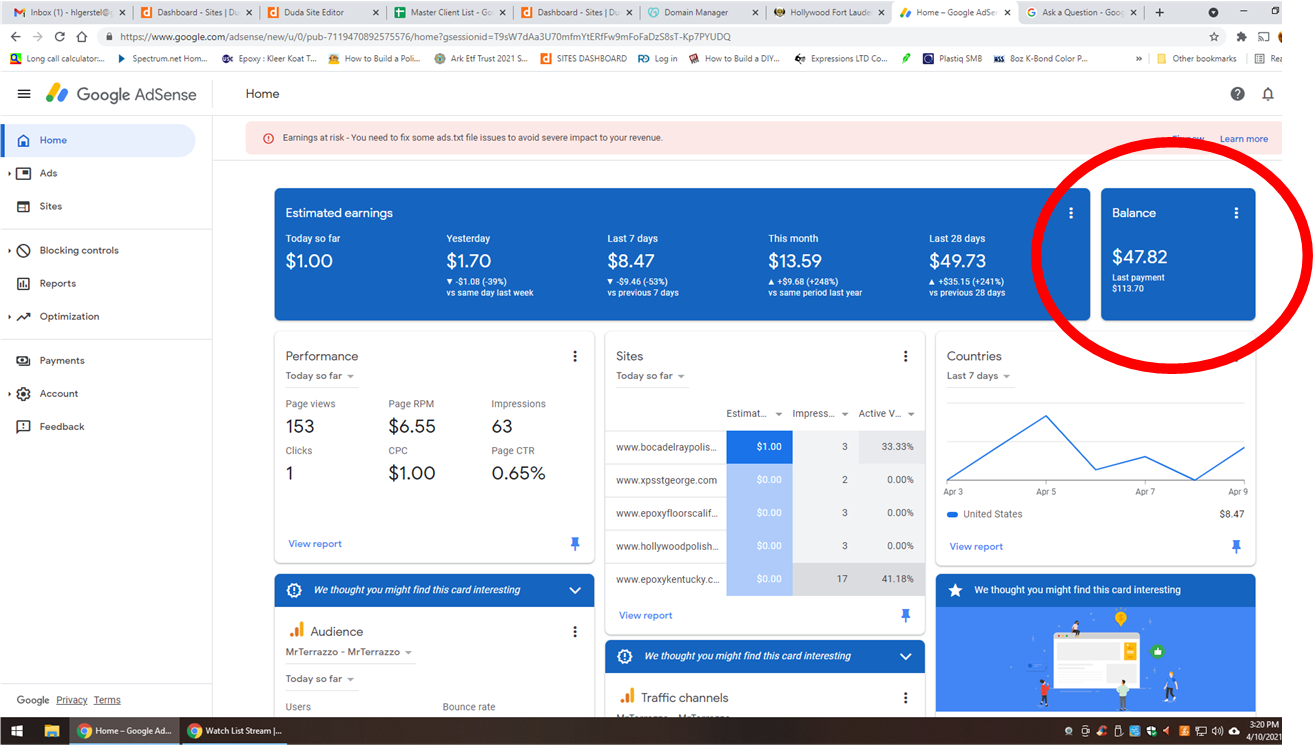1314x745 pixels.
Task: Open File Explorer from the taskbar
Action: [x=52, y=731]
